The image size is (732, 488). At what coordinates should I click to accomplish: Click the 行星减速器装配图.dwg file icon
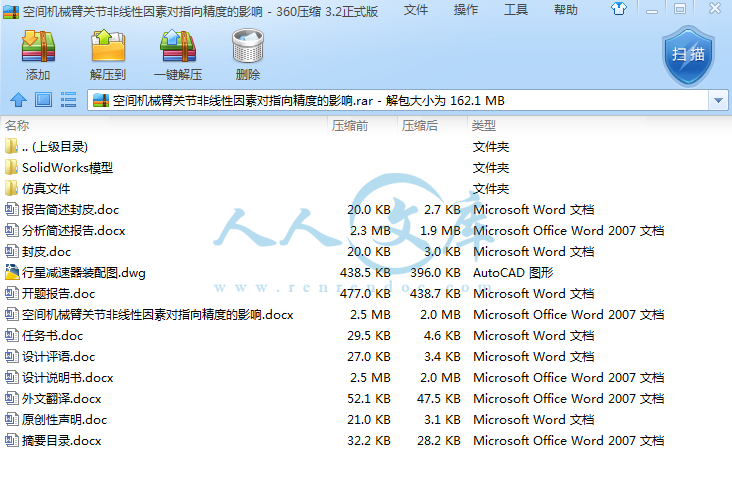pos(12,272)
